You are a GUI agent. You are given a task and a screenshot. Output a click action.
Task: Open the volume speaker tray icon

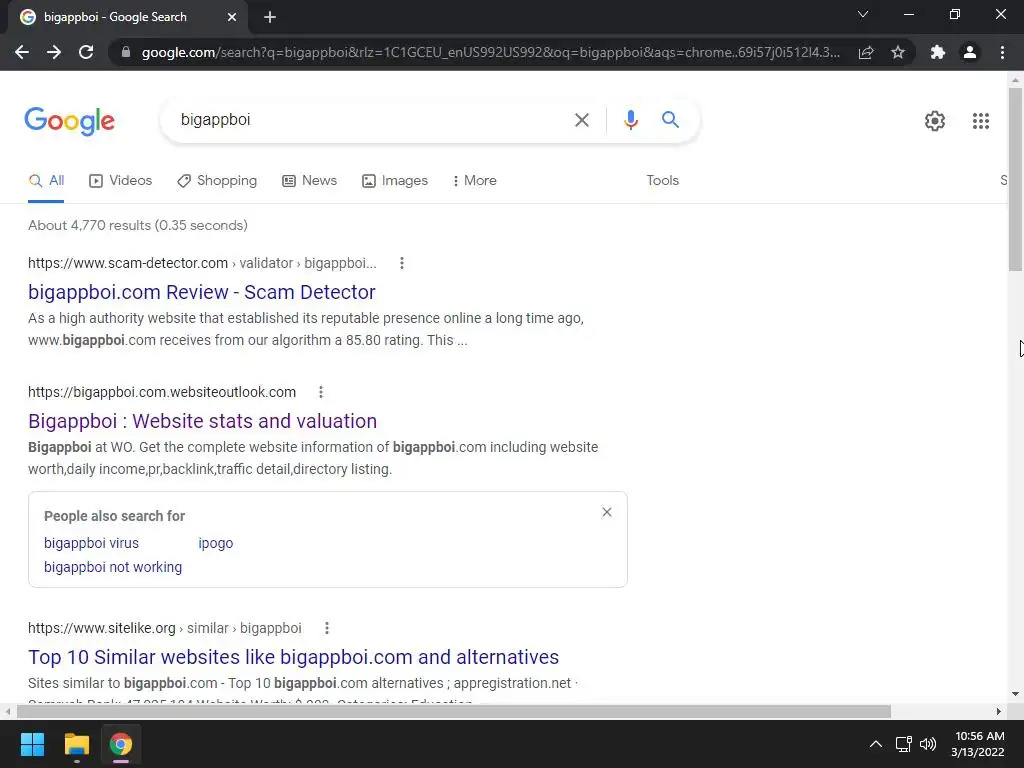click(x=927, y=744)
